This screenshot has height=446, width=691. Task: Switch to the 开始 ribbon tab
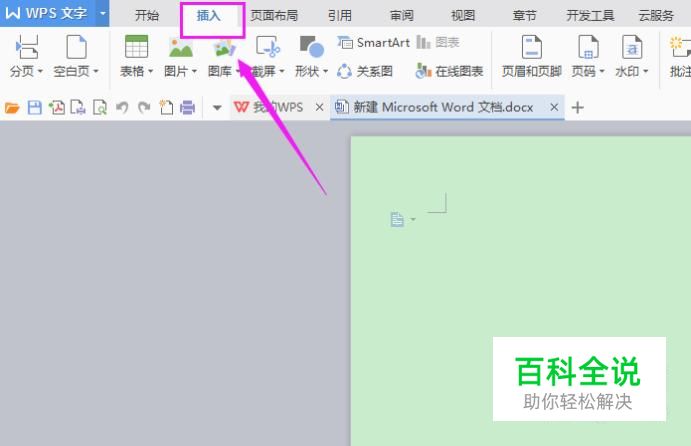(x=147, y=15)
